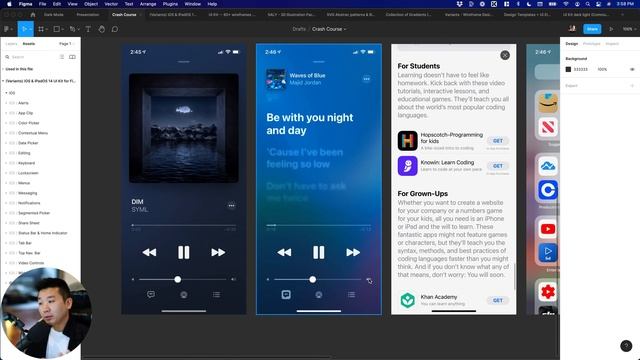Collapse the iOS assets group

click(7, 93)
